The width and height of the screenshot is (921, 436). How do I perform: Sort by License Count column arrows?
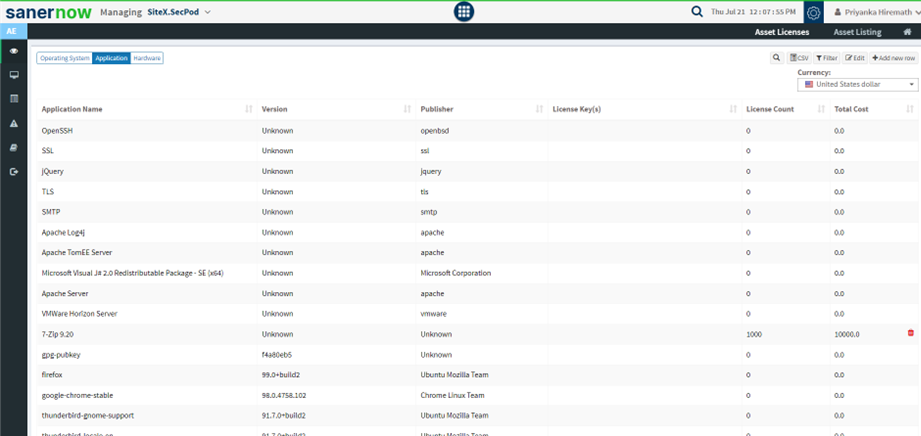pos(821,109)
